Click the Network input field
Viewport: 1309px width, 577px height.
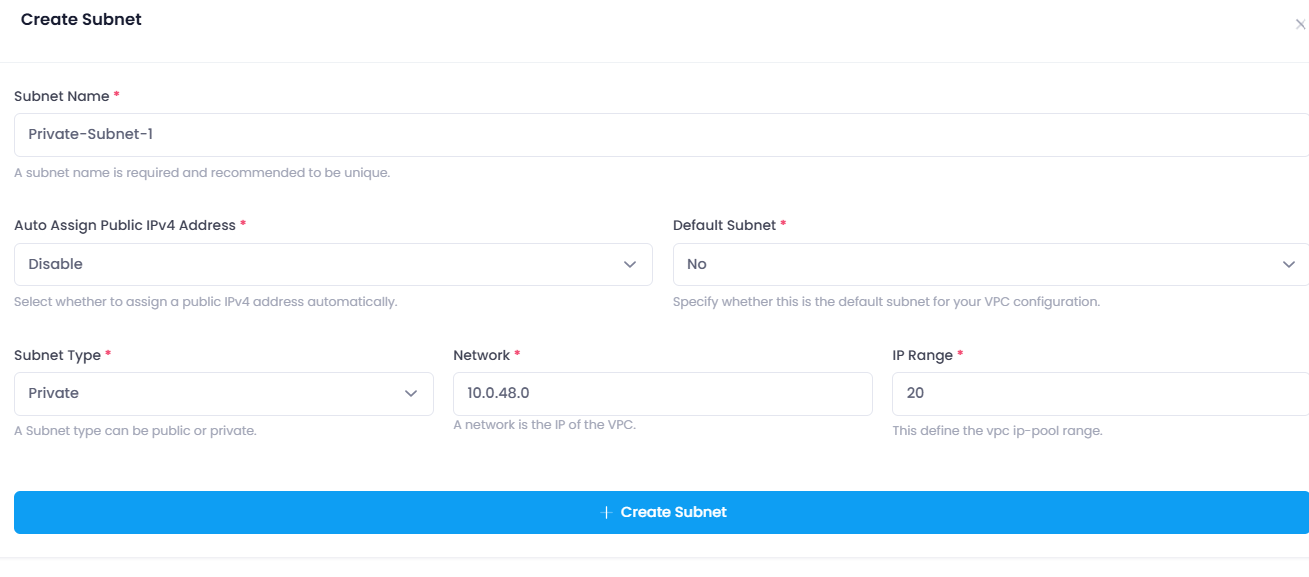coord(663,393)
